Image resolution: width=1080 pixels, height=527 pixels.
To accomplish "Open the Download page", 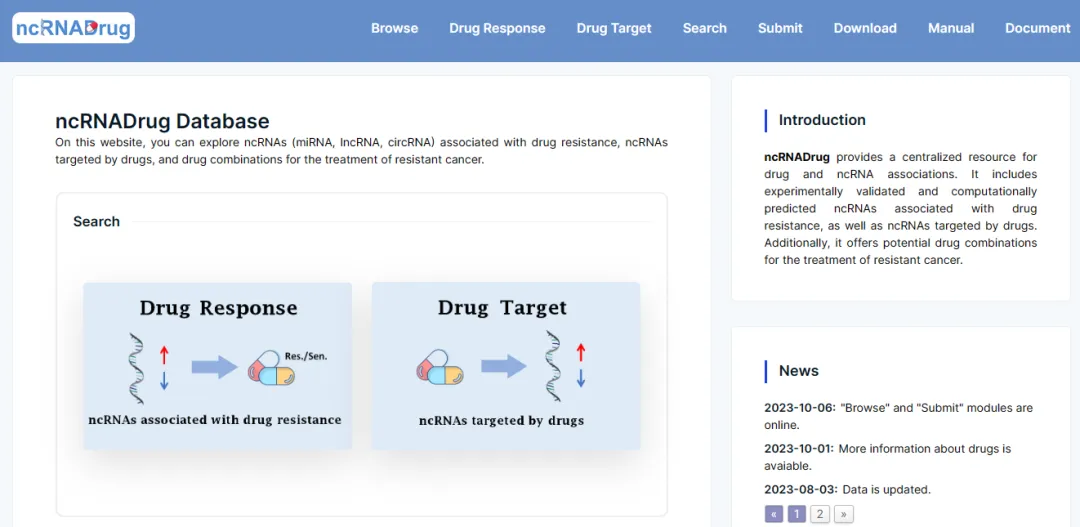I will click(x=865, y=28).
